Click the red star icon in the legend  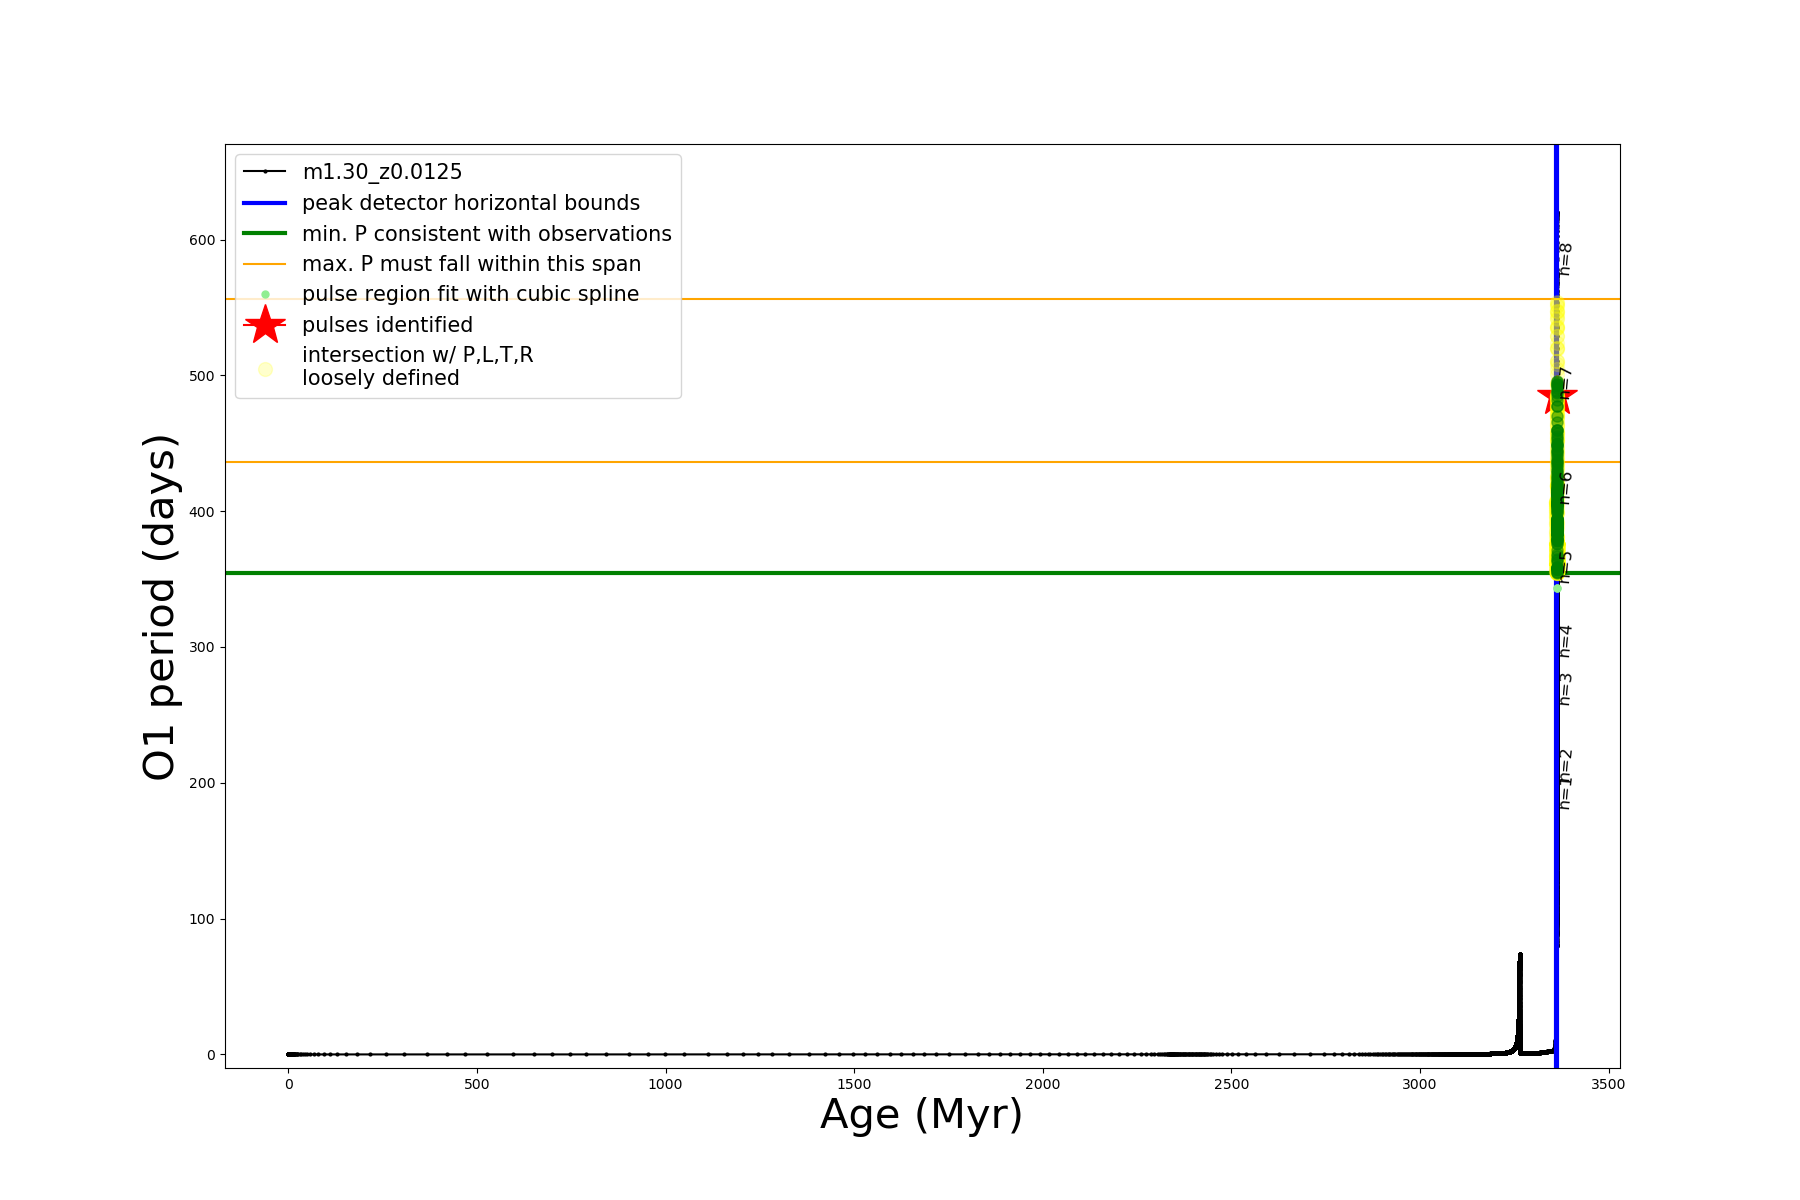coord(265,324)
